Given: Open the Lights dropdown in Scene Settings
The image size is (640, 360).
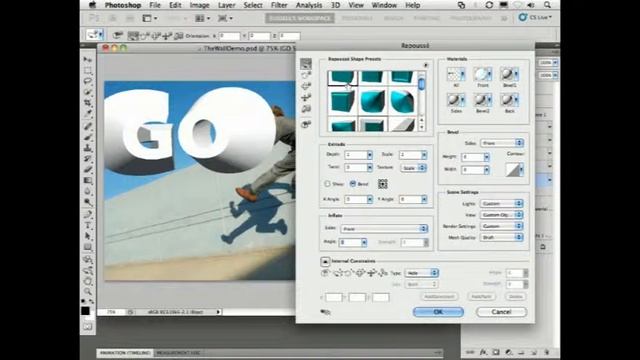Looking at the screenshot, I should (501, 203).
